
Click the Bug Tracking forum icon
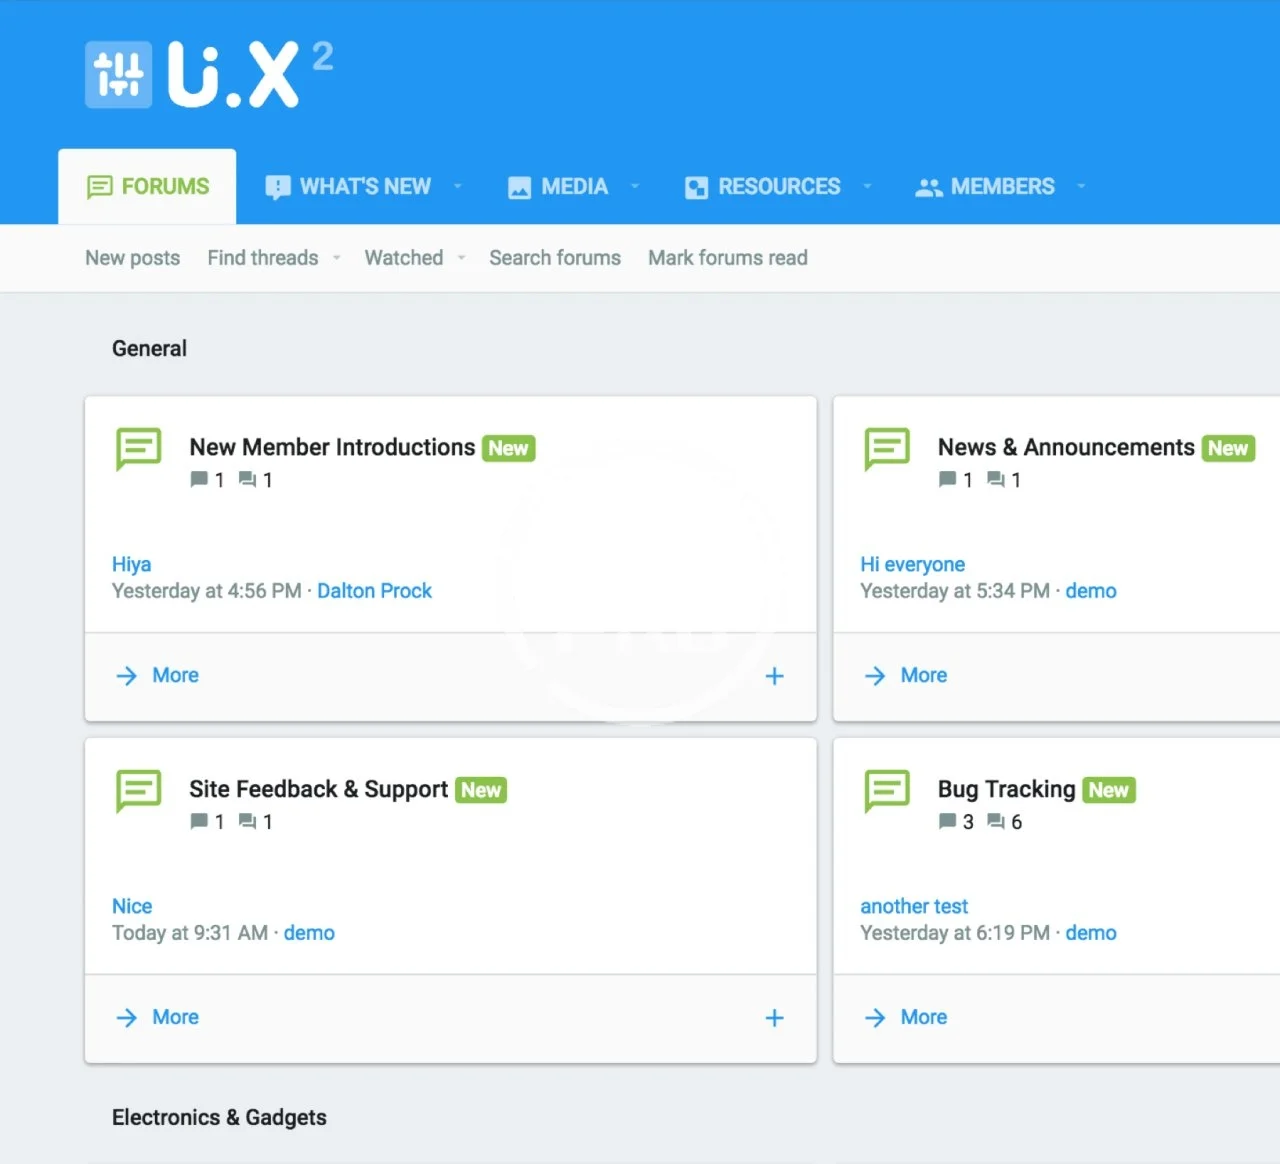click(x=887, y=791)
